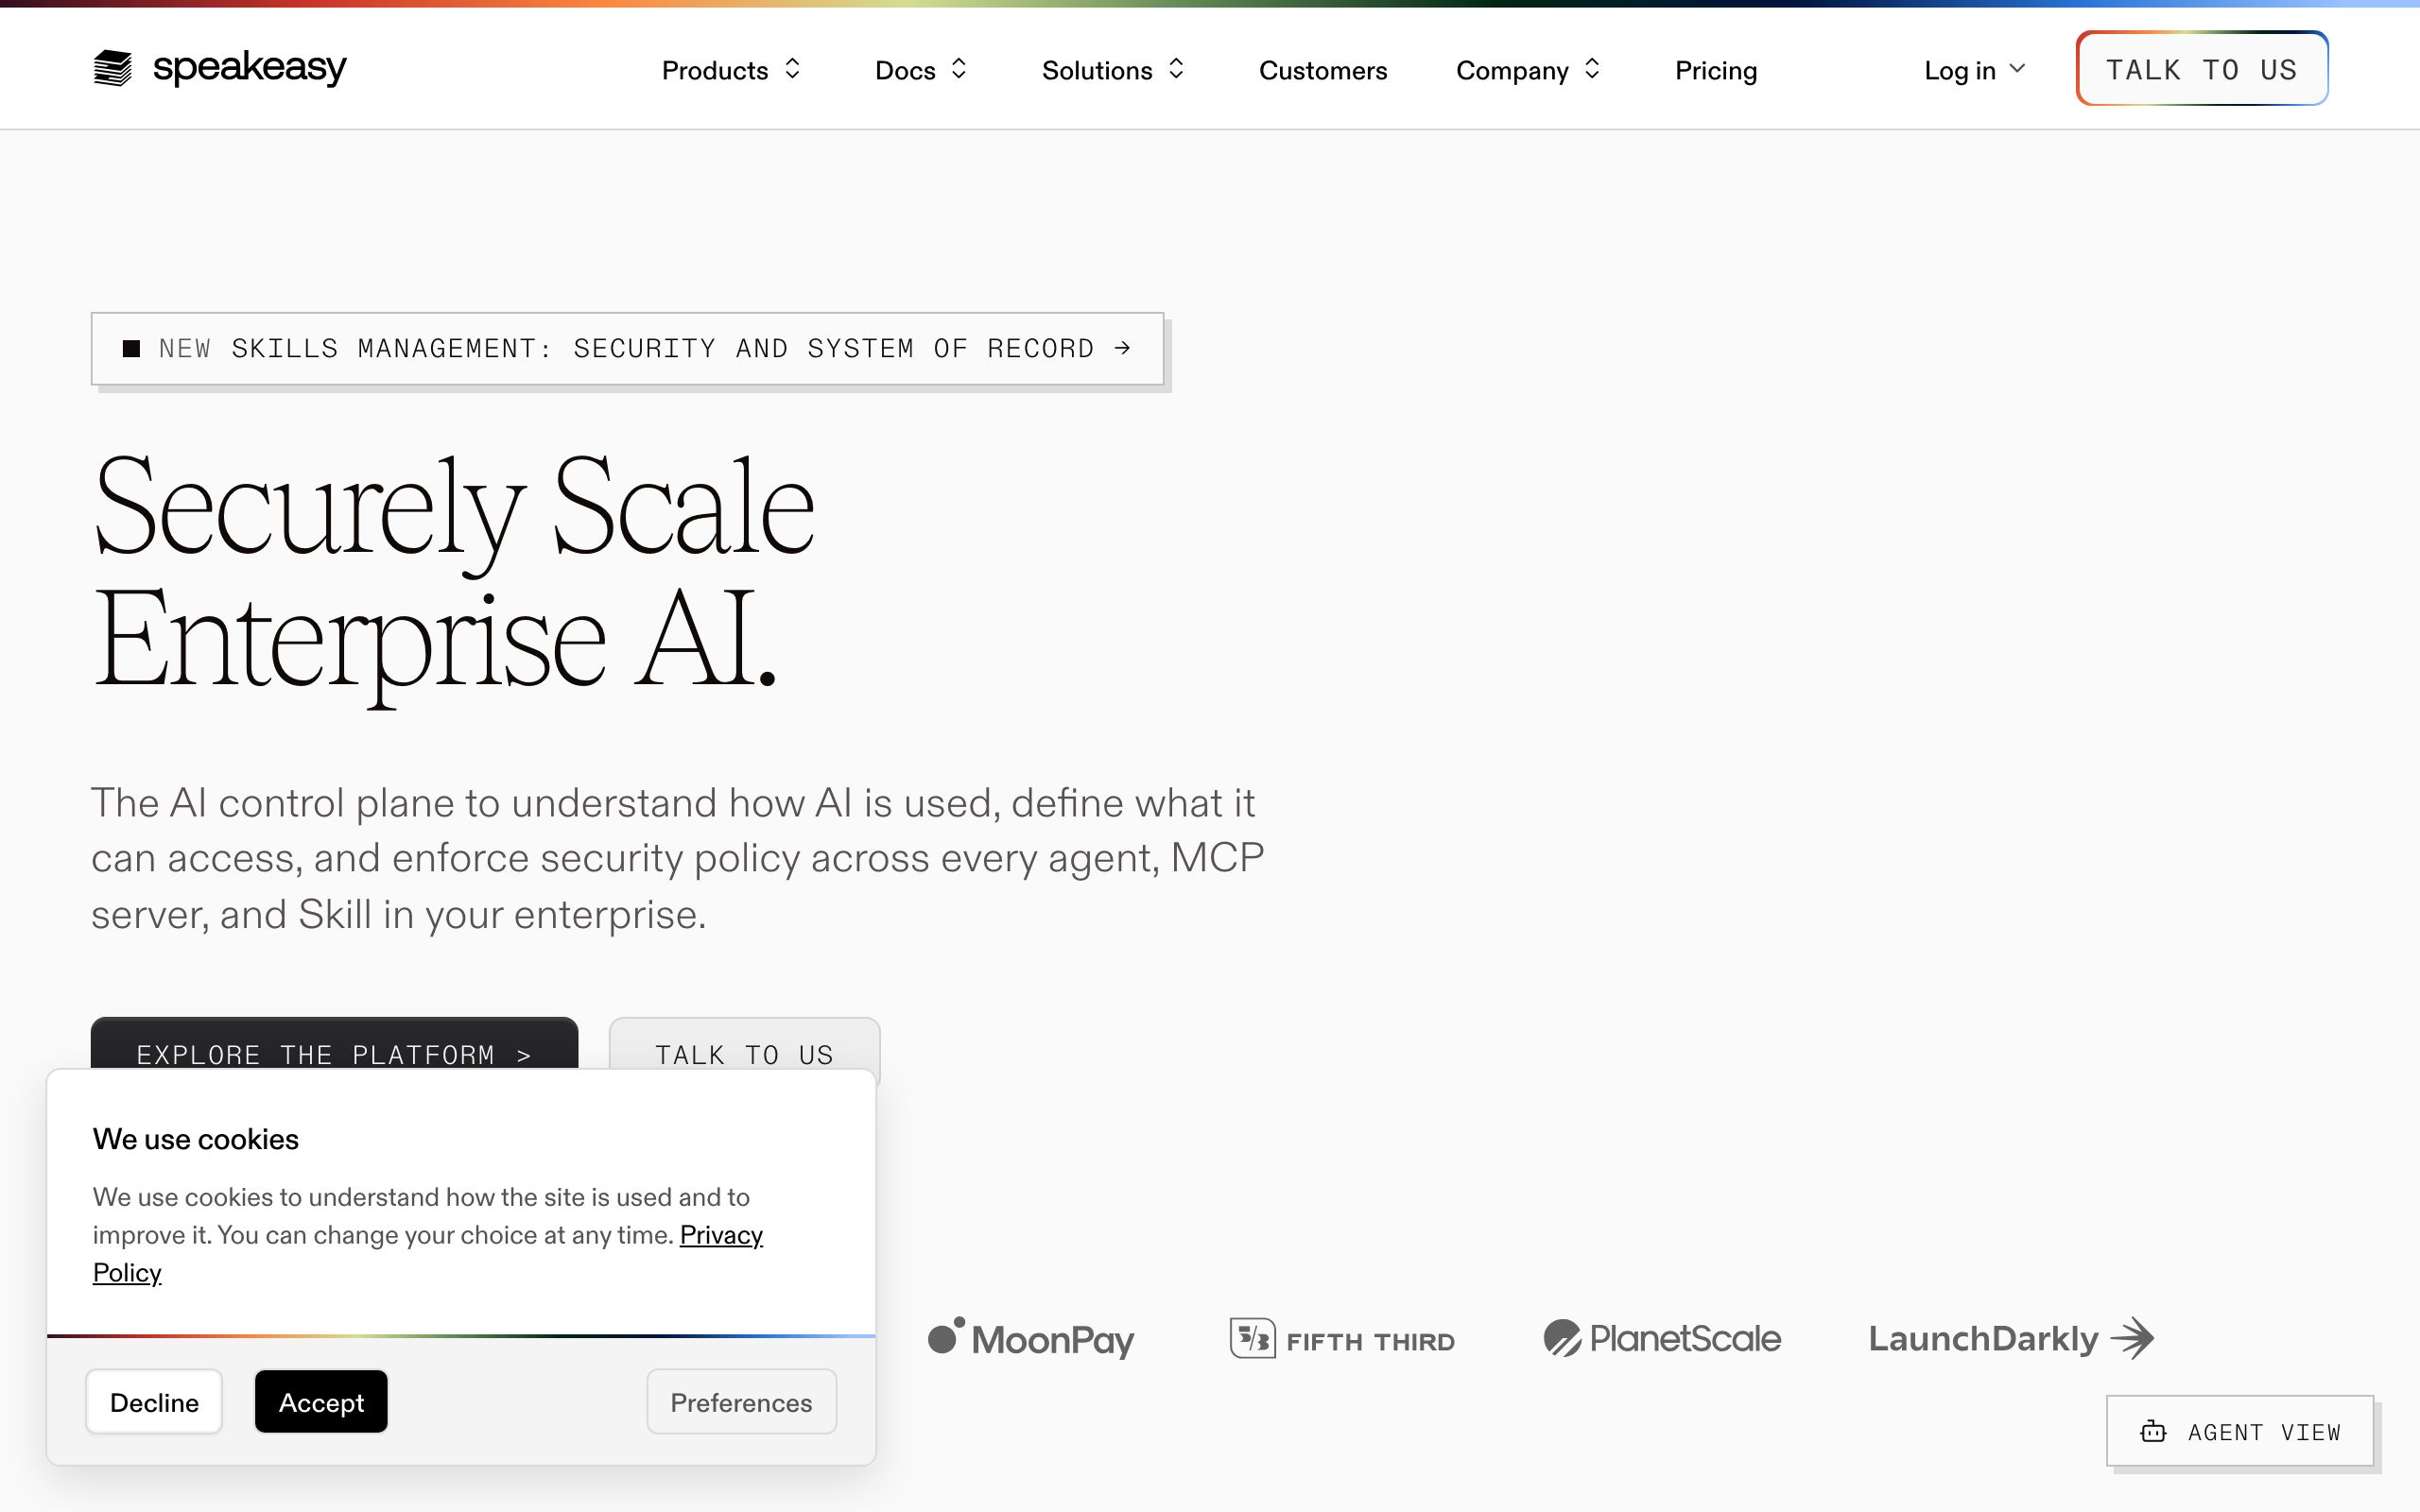
Task: Go to the Customers page
Action: click(1322, 70)
